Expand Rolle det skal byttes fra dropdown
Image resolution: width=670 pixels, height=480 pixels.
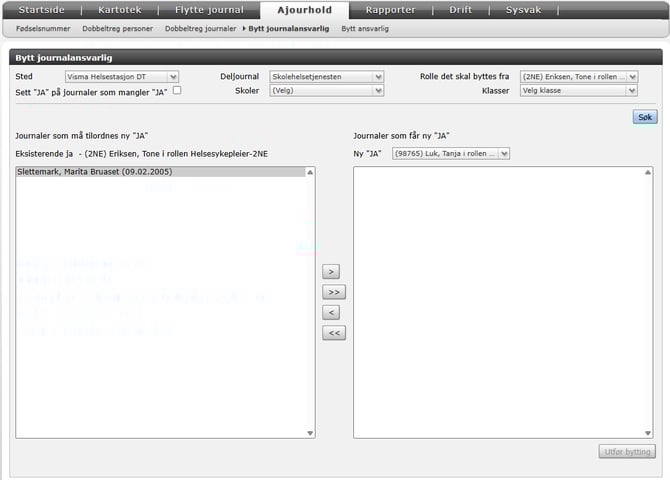click(x=578, y=76)
